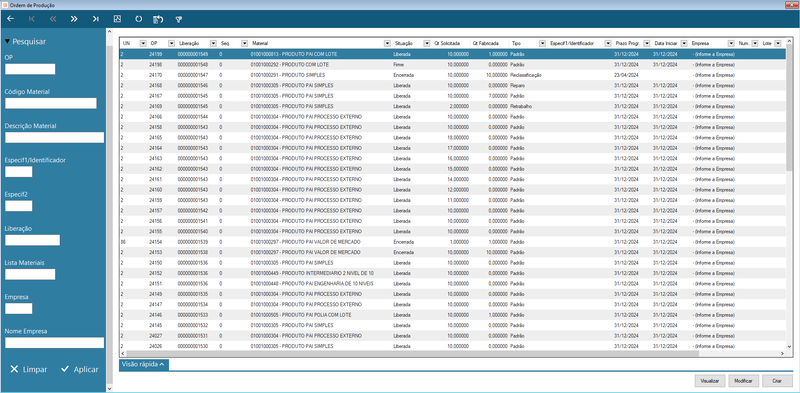The height and width of the screenshot is (393, 800).
Task: Focus the Descrição Material input field
Action: point(55,137)
